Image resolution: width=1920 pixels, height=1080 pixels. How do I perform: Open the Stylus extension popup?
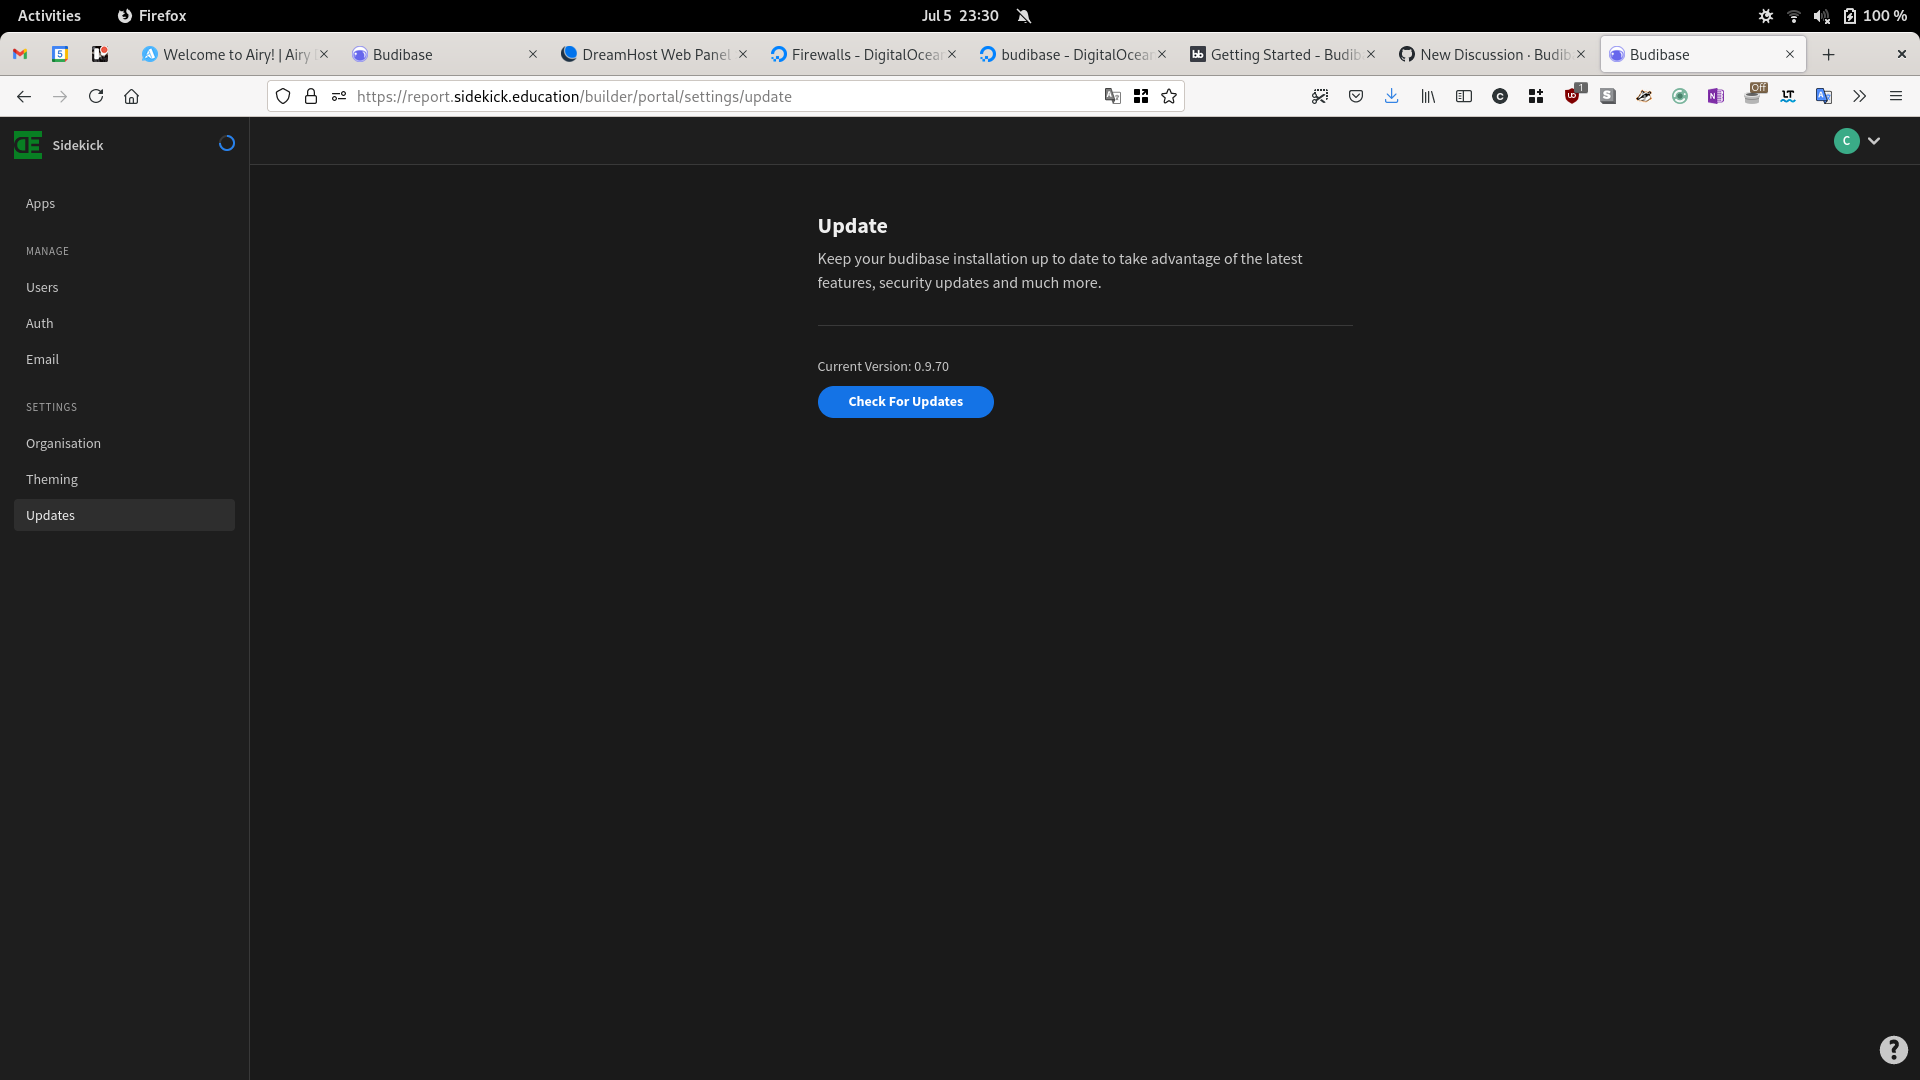[1608, 96]
